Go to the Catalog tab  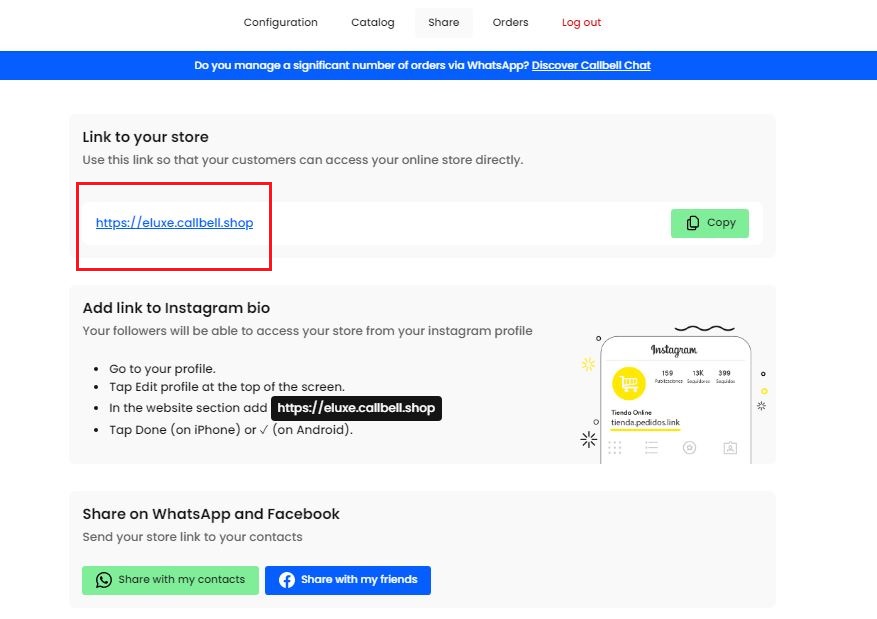coord(373,22)
